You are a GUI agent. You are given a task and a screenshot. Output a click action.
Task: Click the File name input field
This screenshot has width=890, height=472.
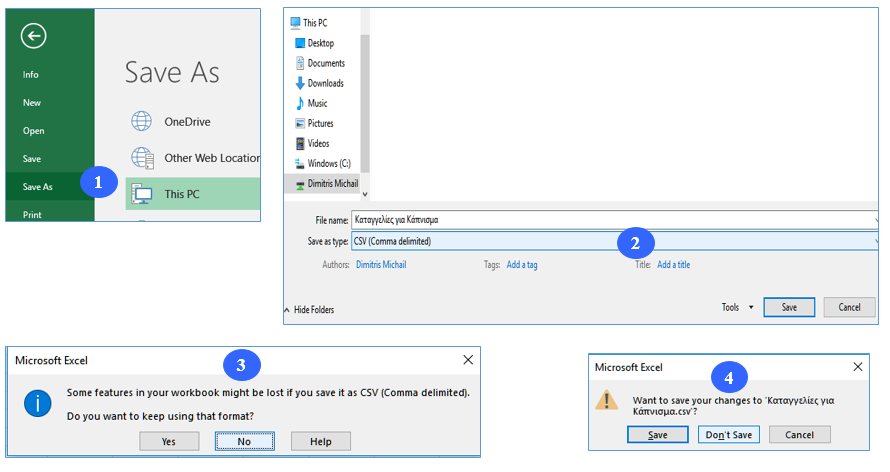coord(613,219)
